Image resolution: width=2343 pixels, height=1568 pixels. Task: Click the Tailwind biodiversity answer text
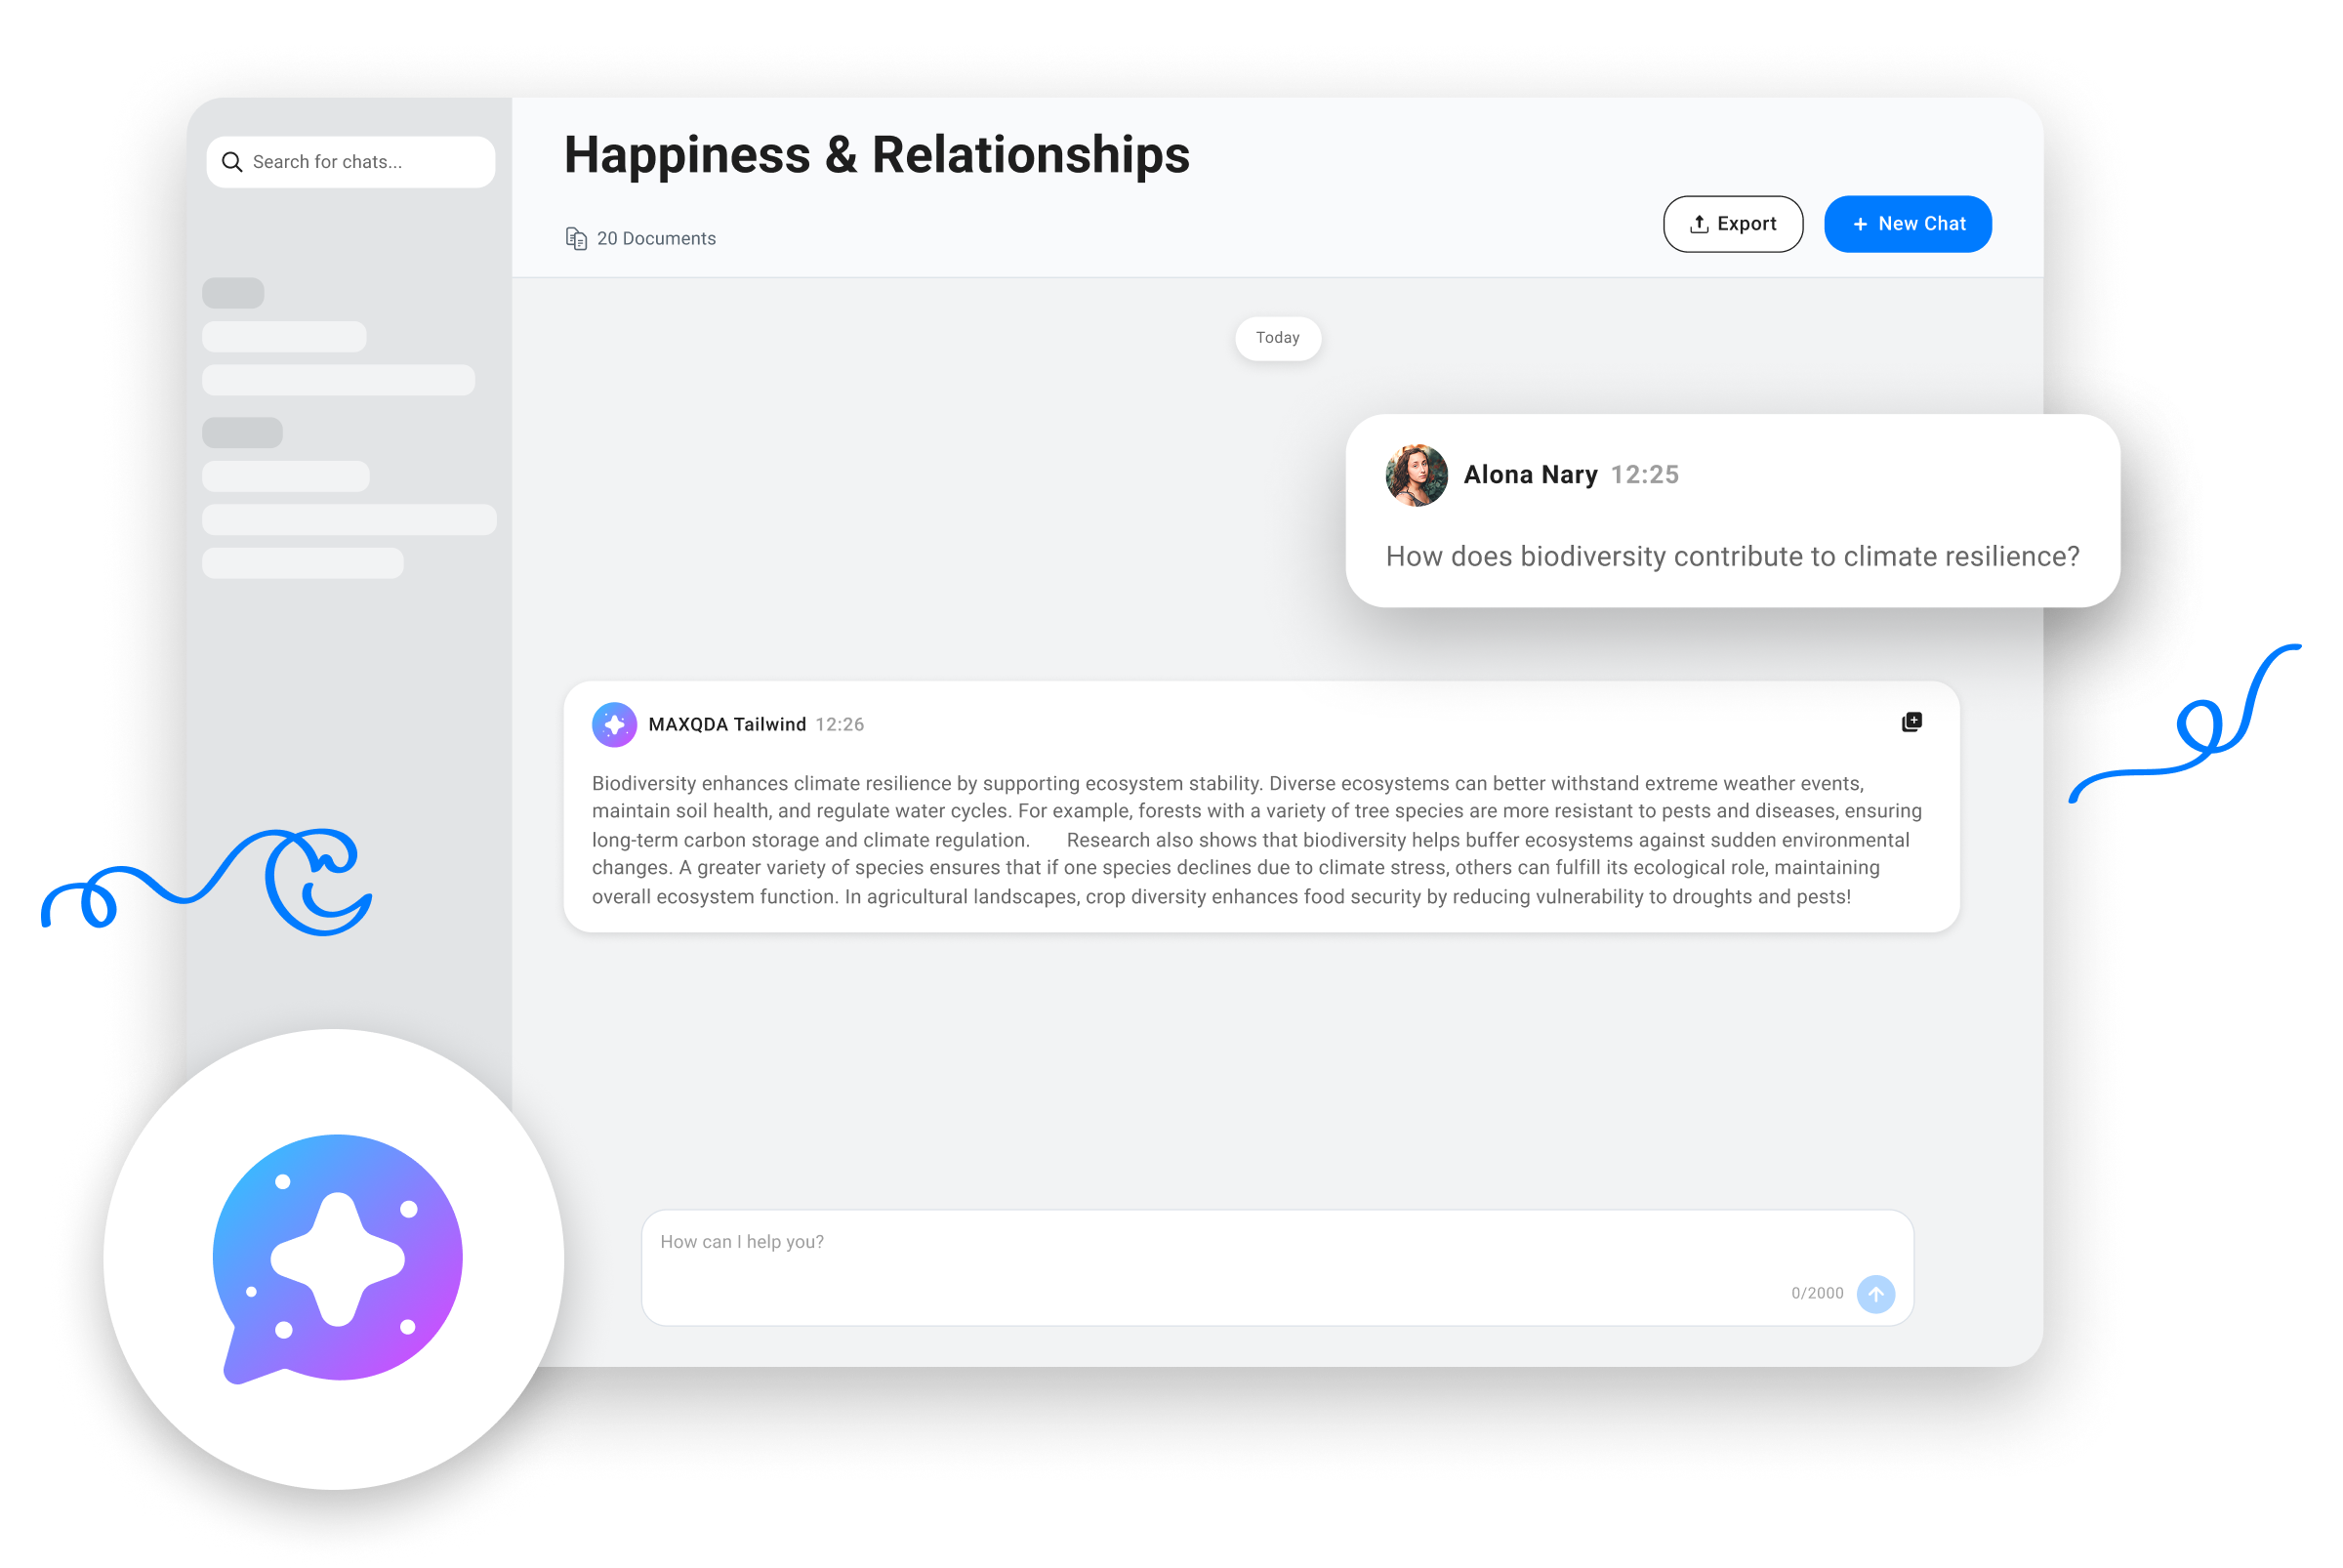tap(1255, 839)
